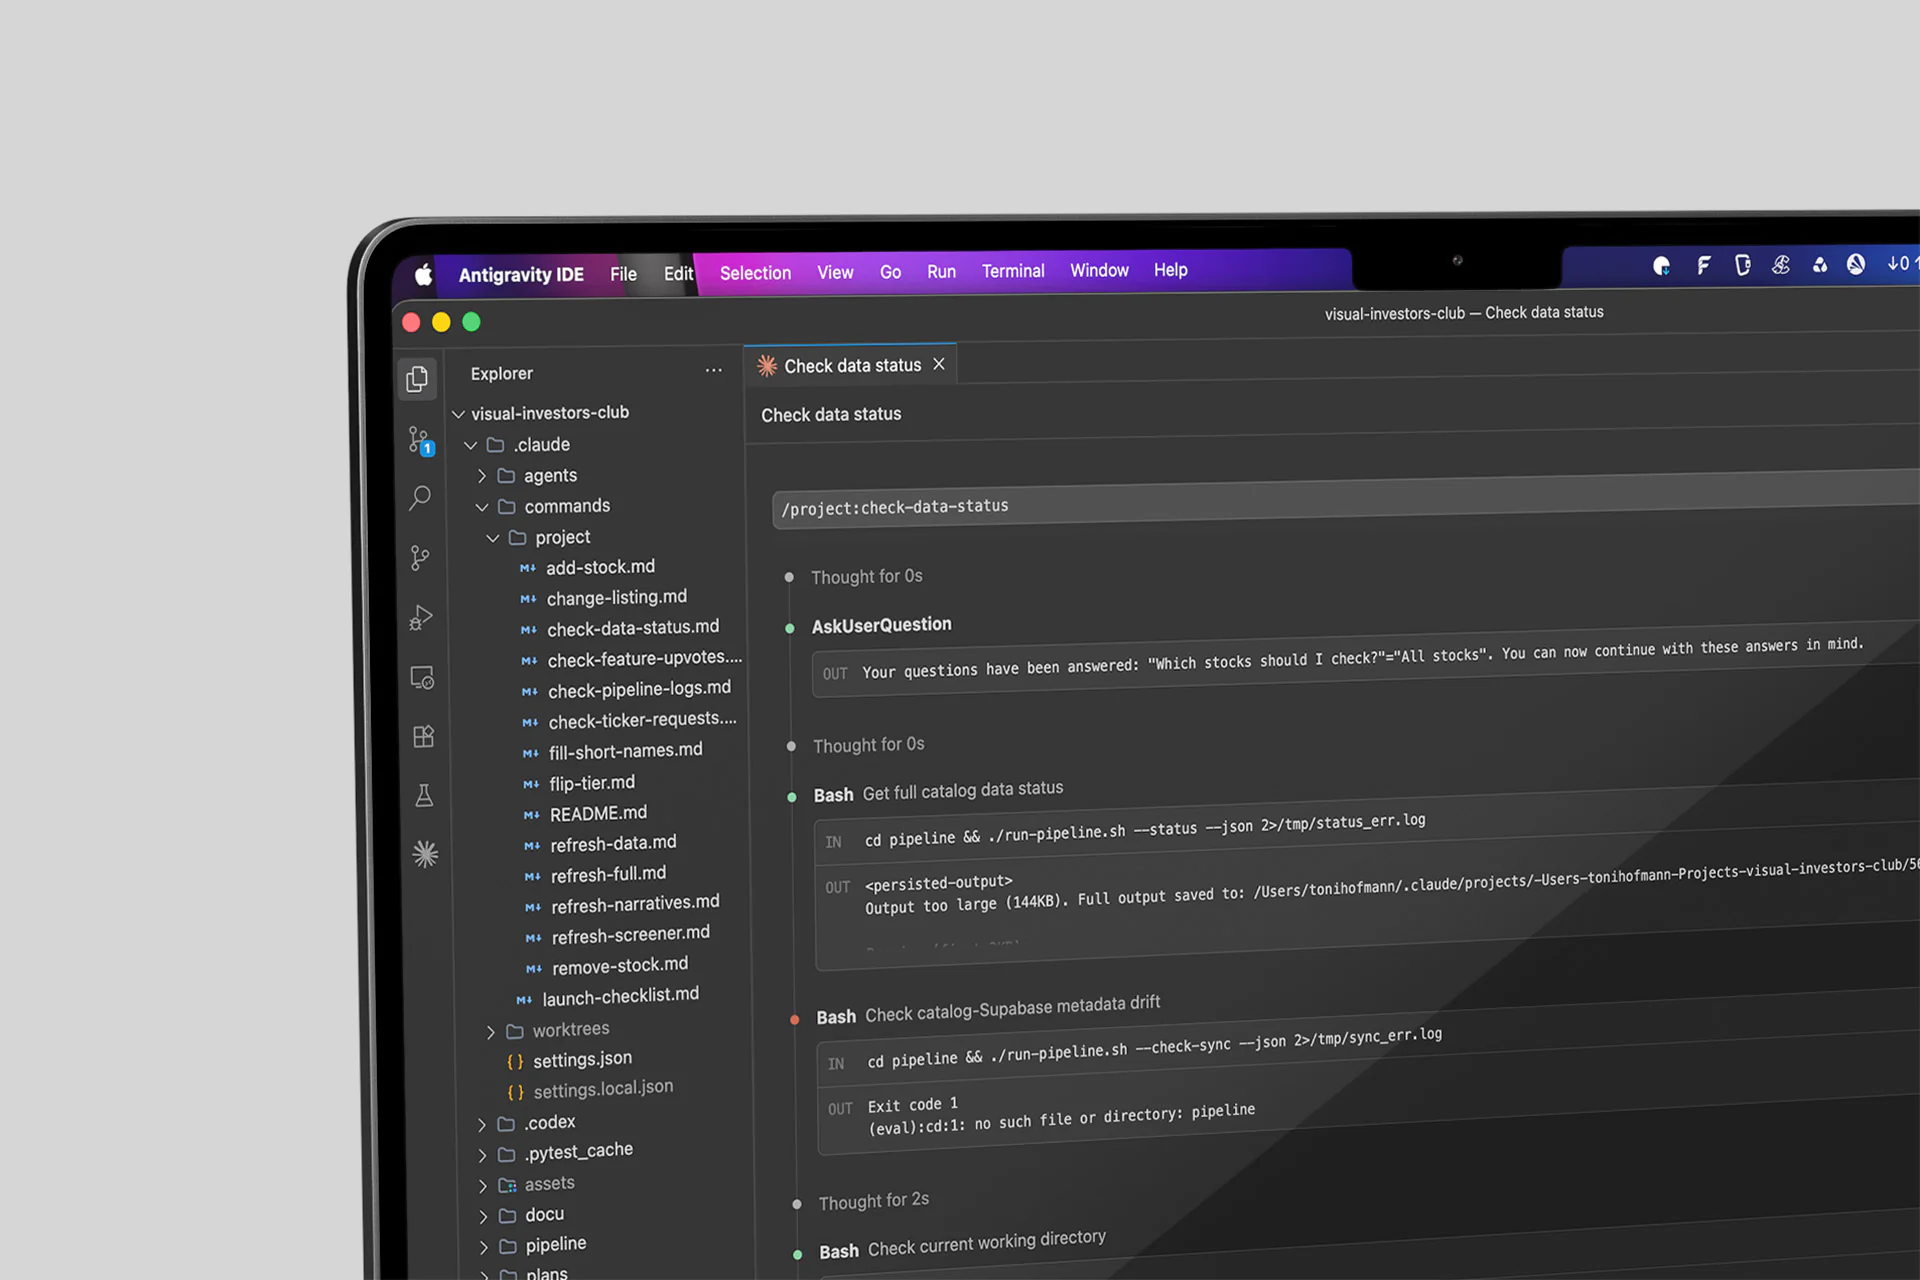Click the knot-shaped menu bar icon
This screenshot has height=1280, width=1920.
tap(1781, 265)
